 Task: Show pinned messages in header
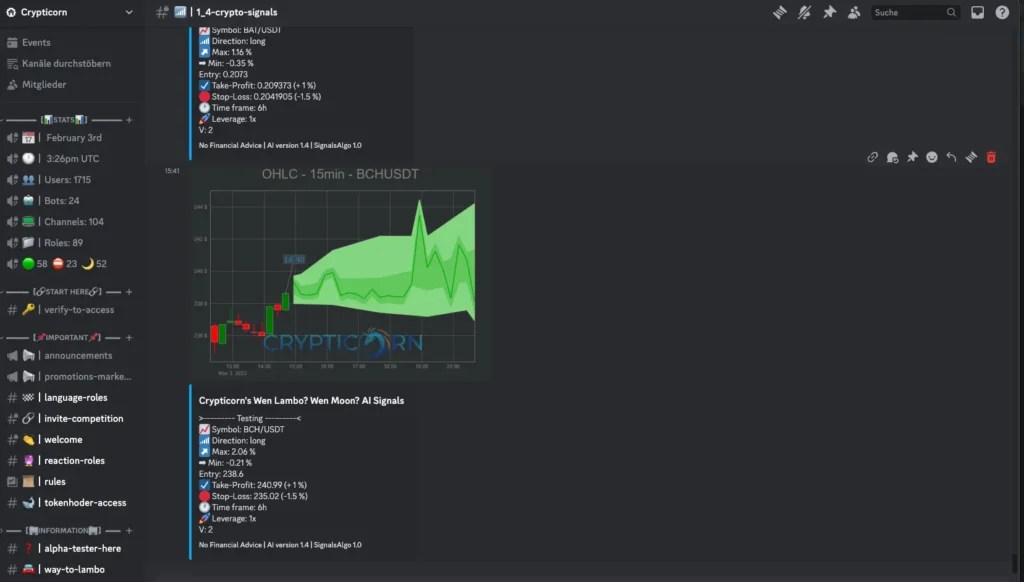coord(829,12)
